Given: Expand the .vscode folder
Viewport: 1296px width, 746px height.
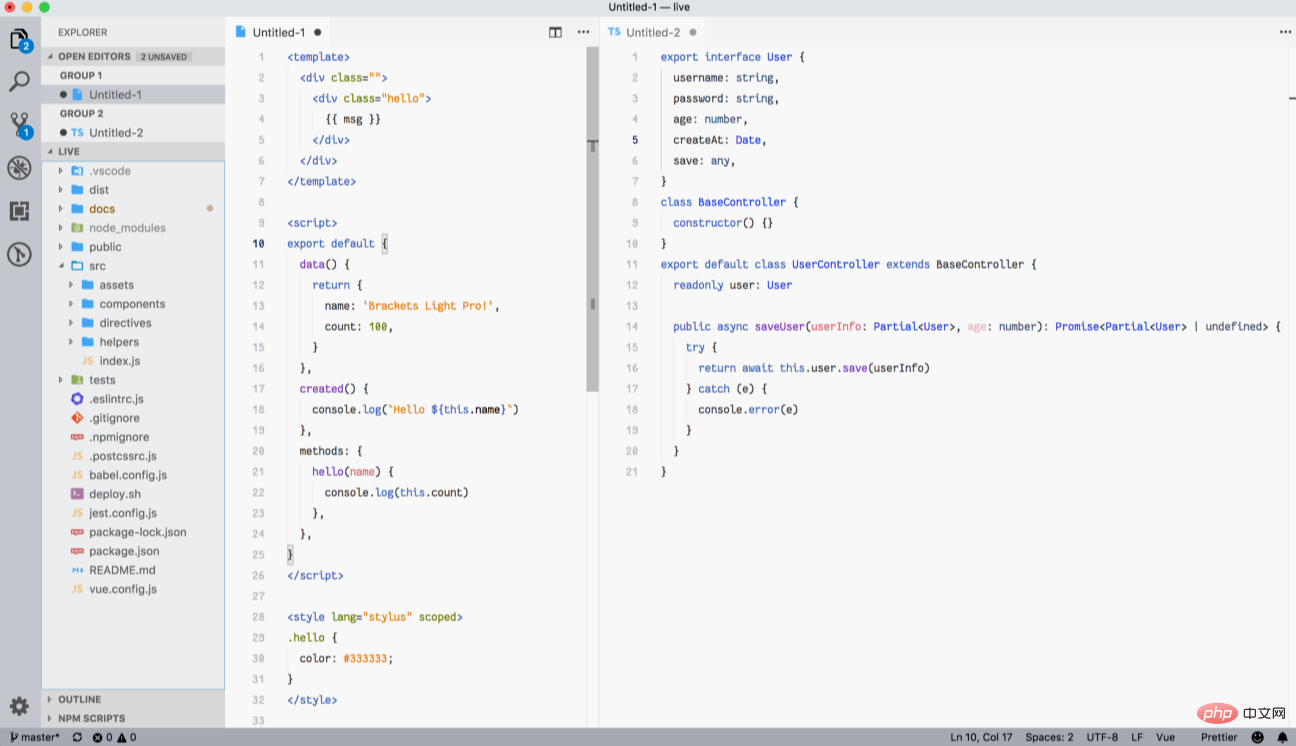Looking at the screenshot, I should pyautogui.click(x=61, y=171).
